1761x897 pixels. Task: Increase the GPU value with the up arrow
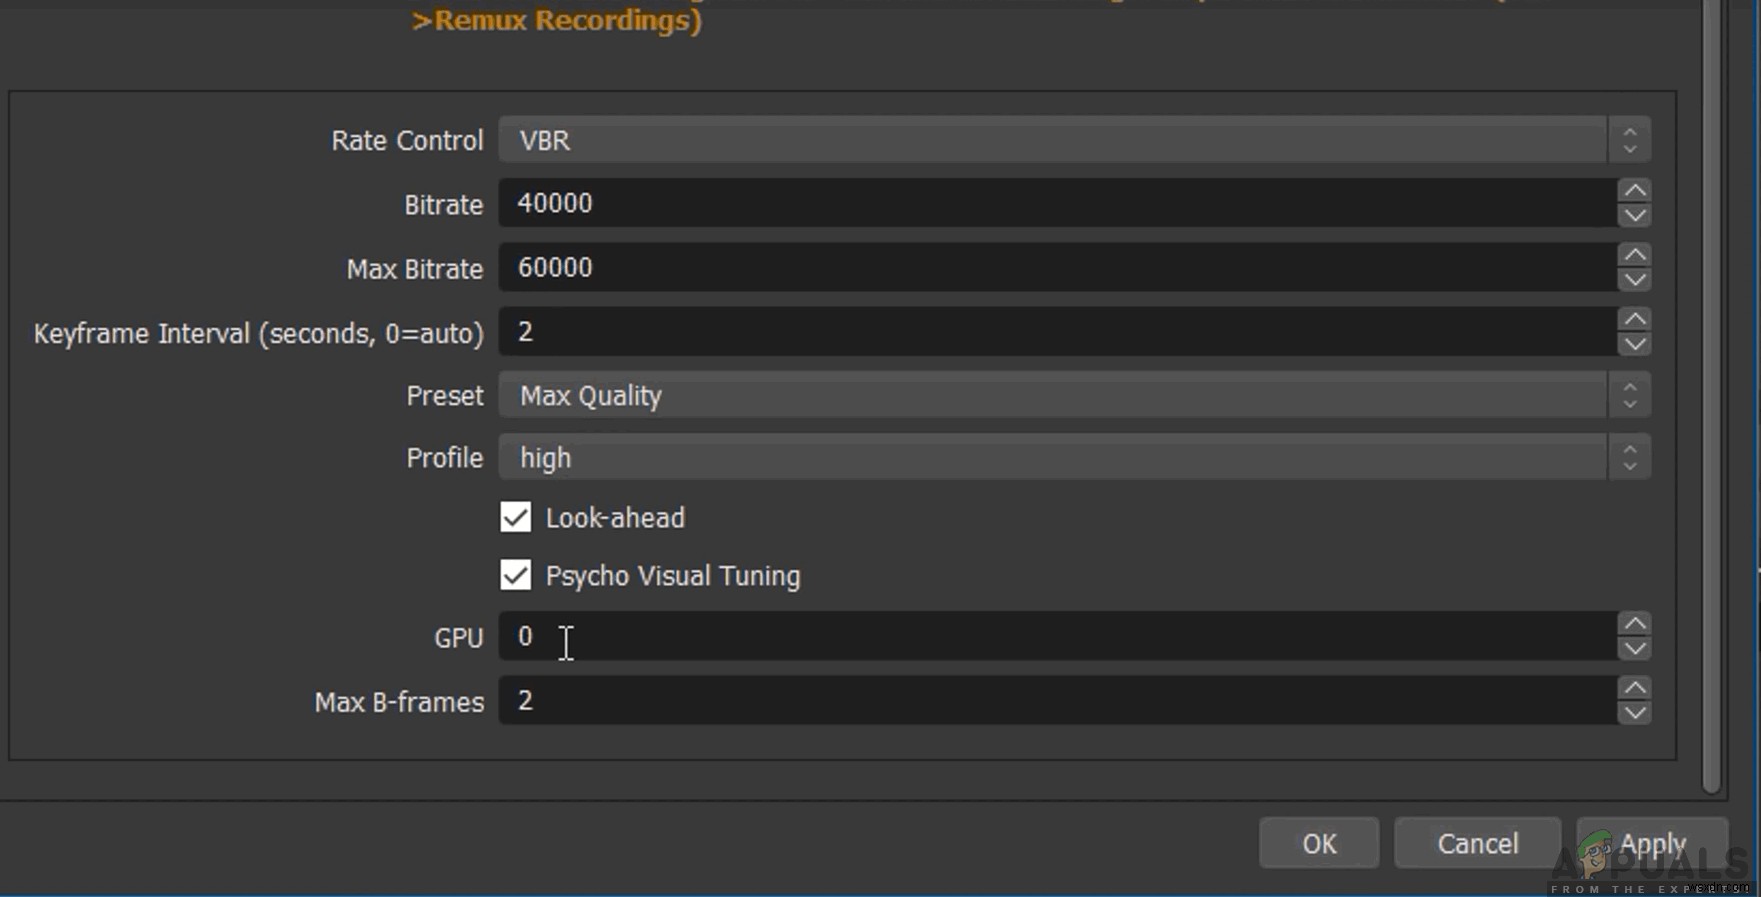(x=1634, y=623)
